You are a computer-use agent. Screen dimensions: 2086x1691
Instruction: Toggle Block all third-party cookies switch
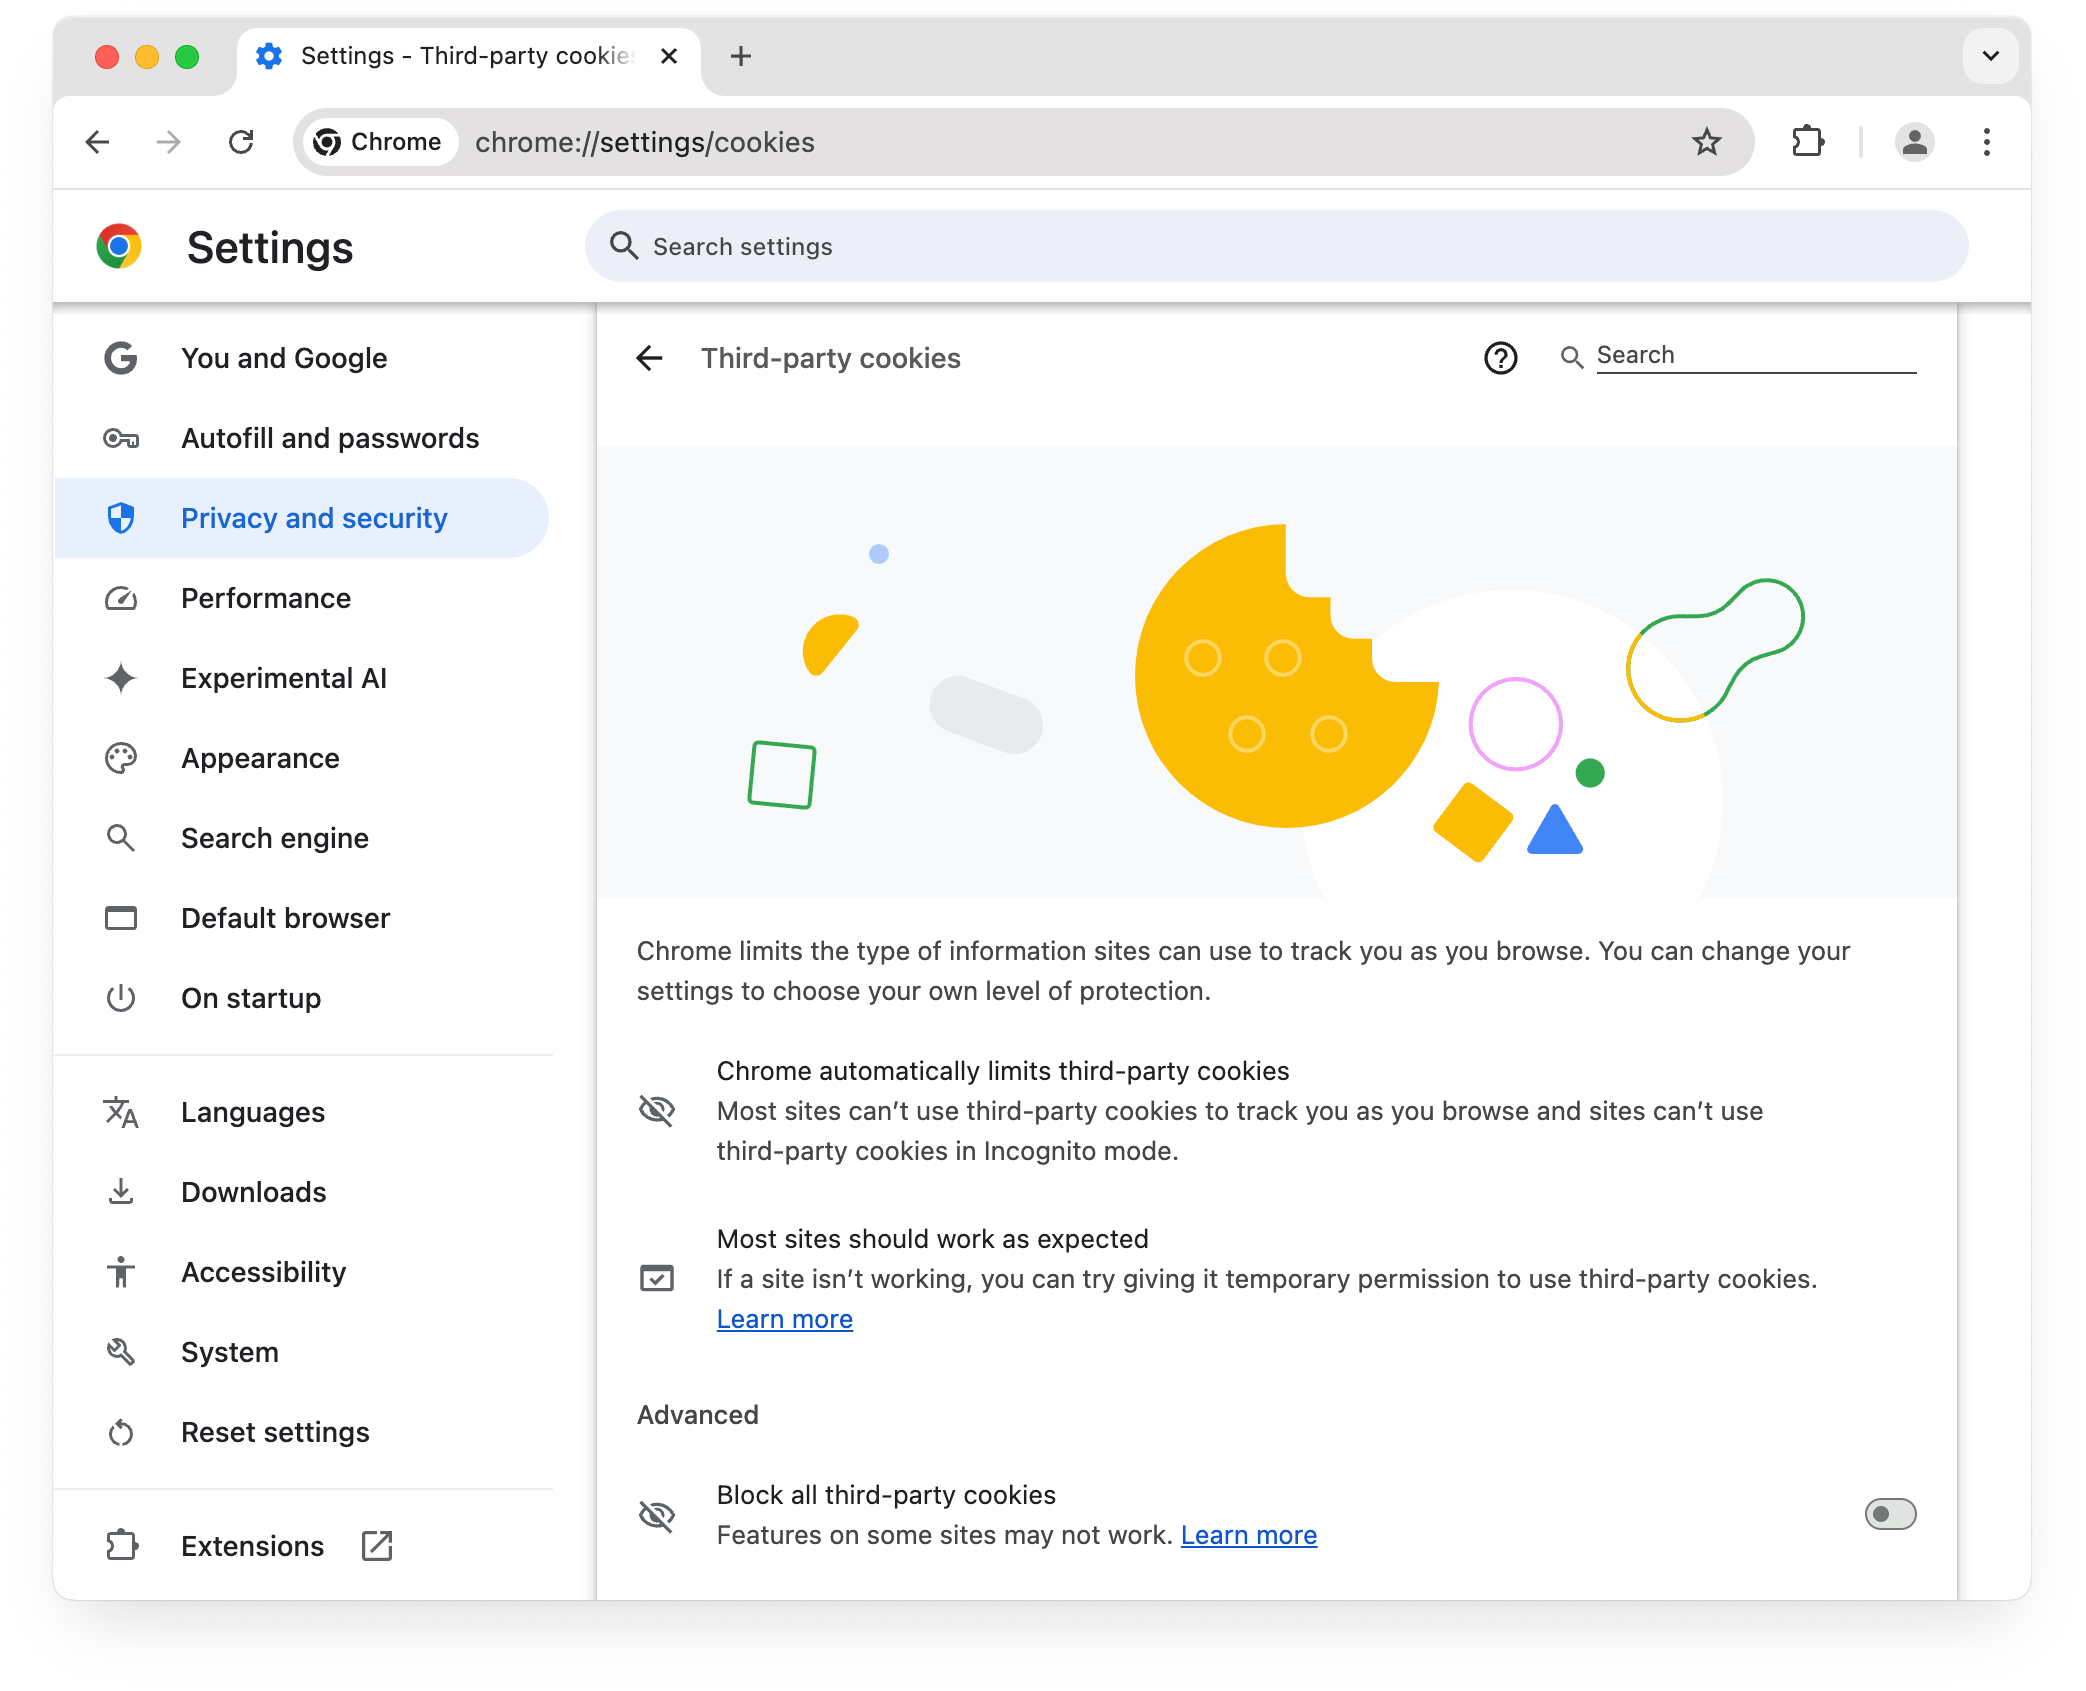[1888, 1513]
